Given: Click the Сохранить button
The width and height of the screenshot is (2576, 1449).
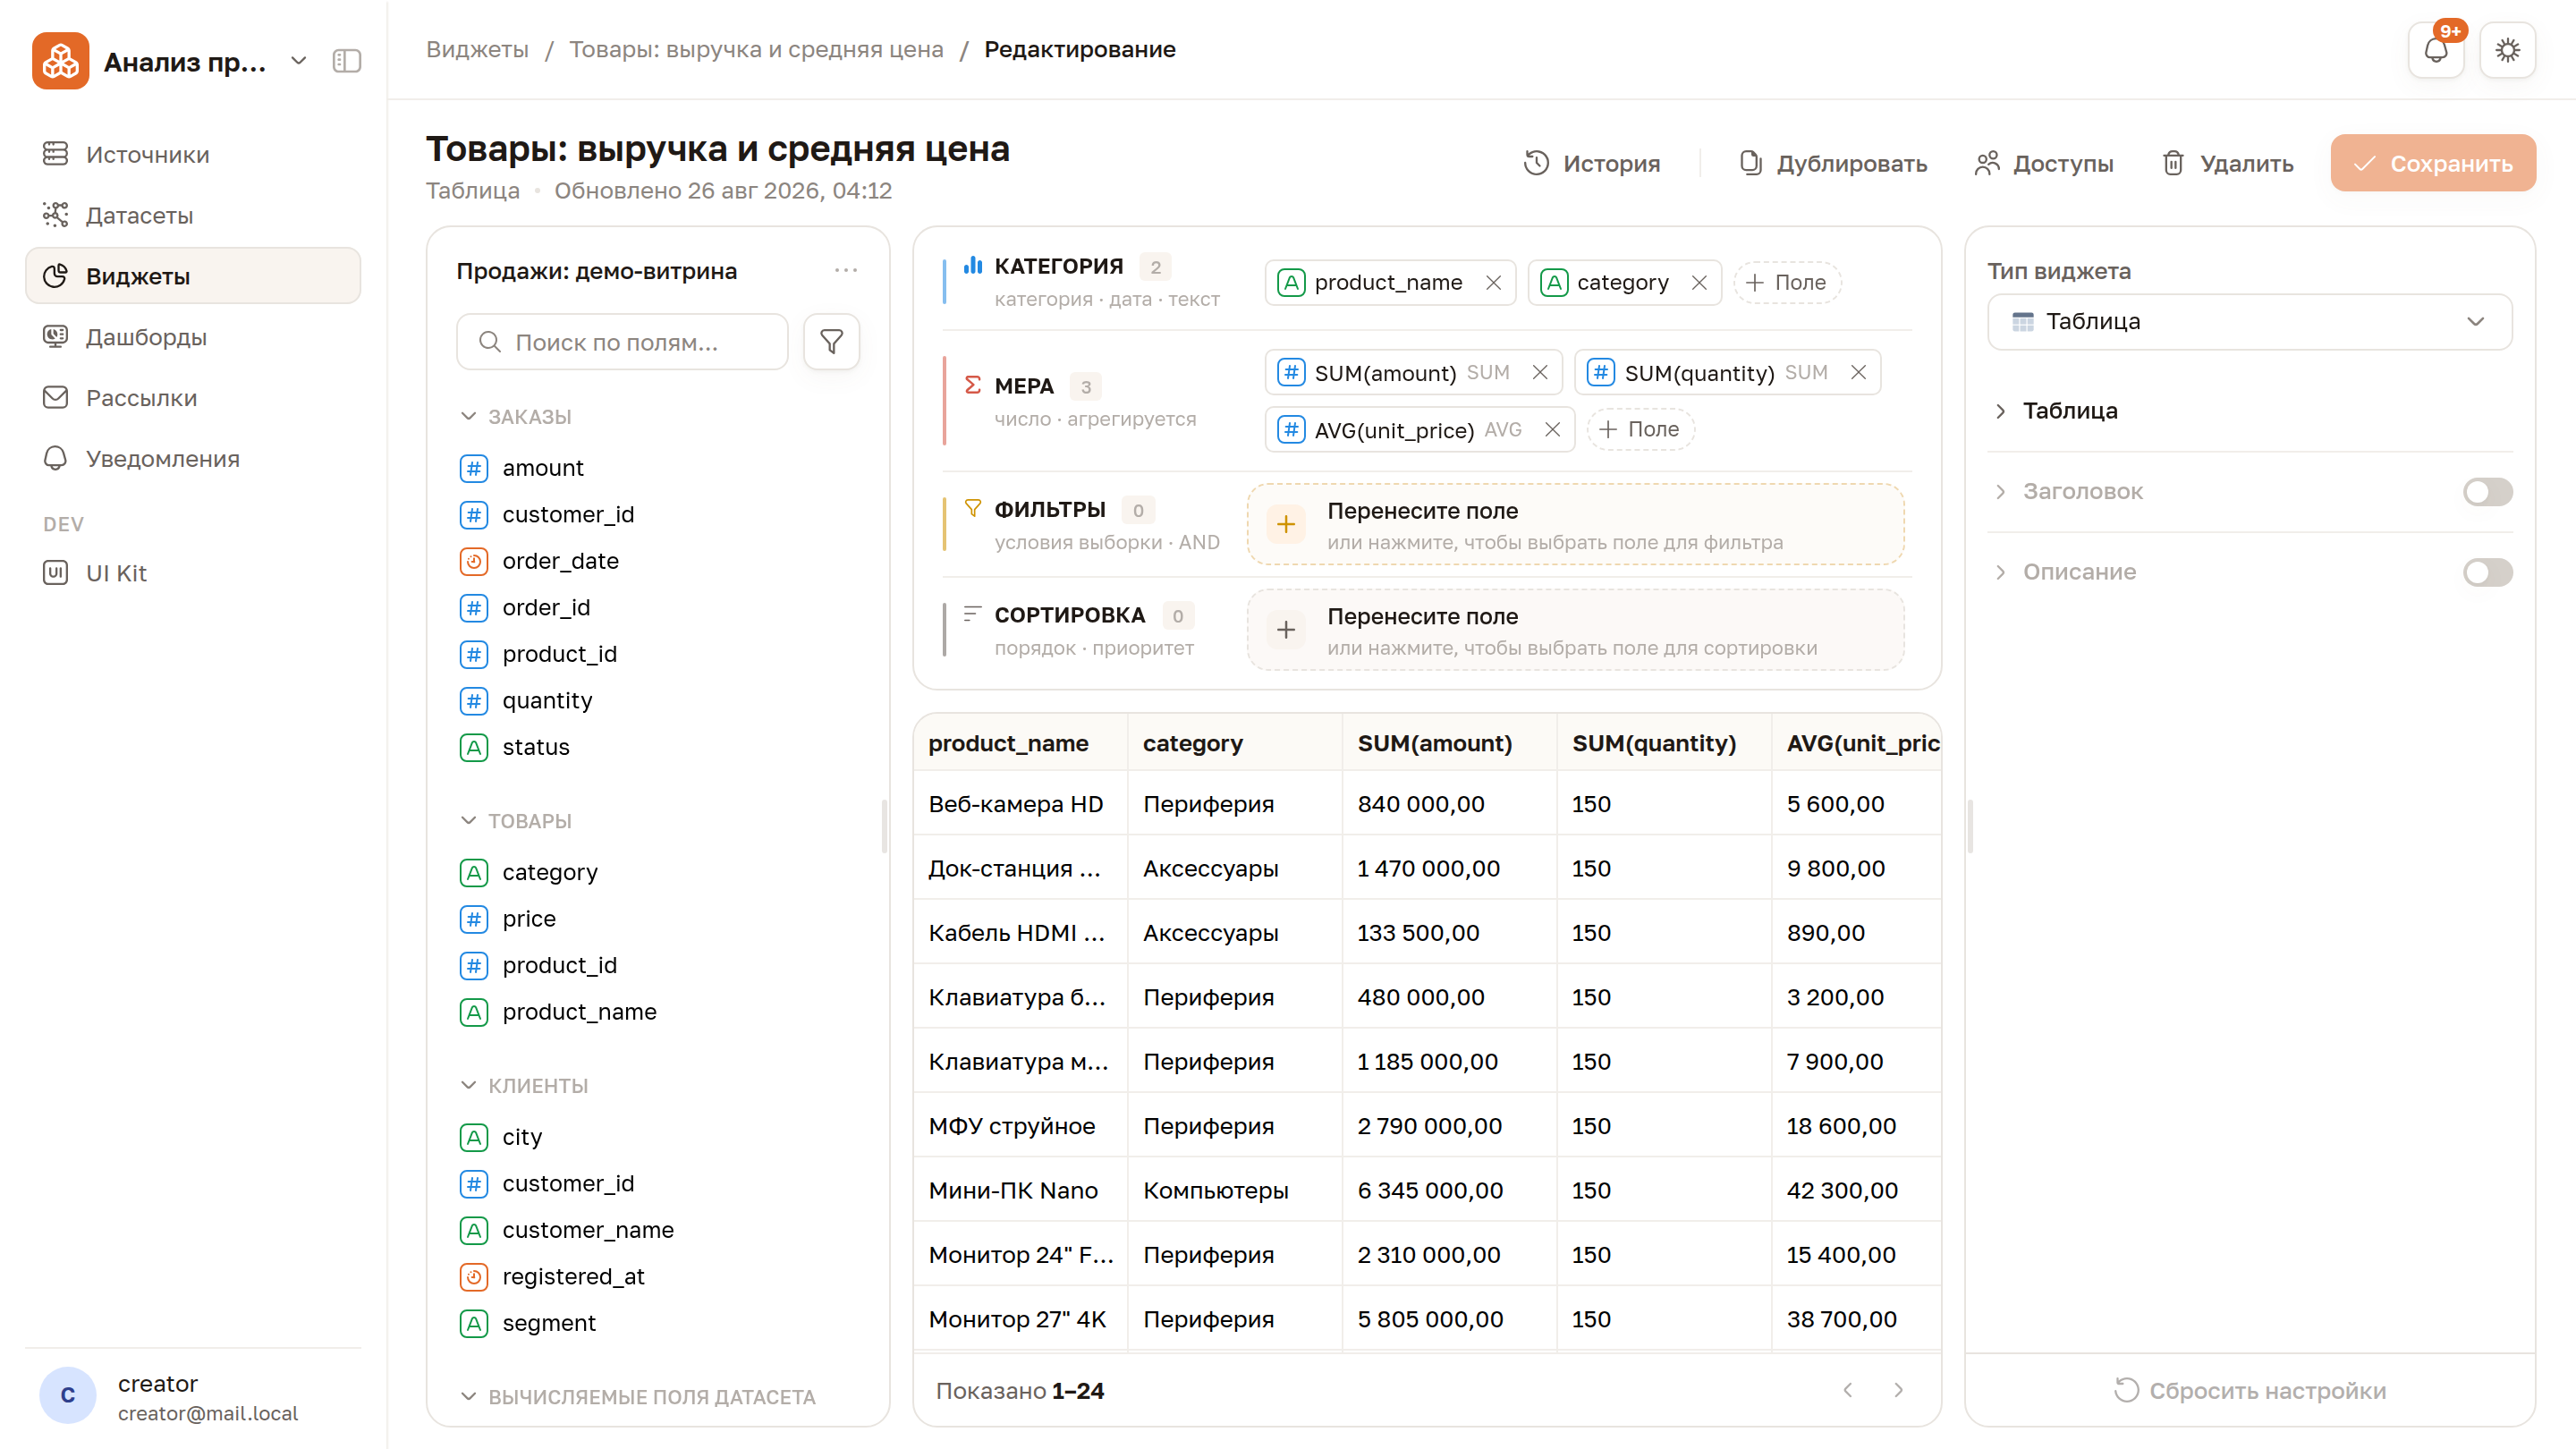Looking at the screenshot, I should tap(2432, 163).
